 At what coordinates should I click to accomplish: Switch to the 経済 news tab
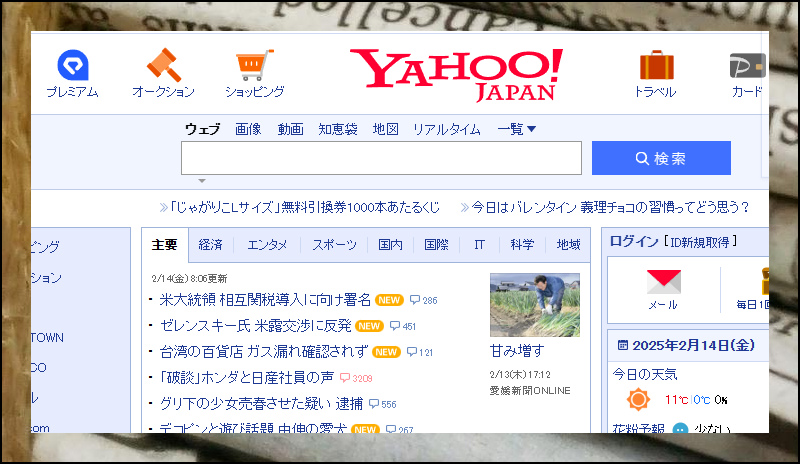click(x=211, y=245)
